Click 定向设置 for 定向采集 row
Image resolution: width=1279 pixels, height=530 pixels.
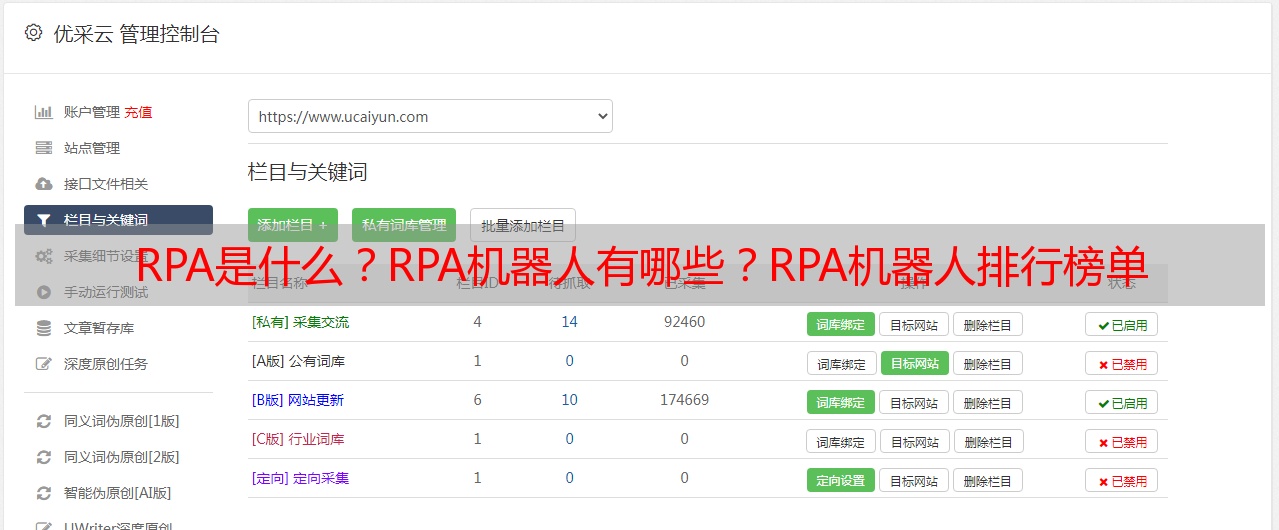coord(841,480)
